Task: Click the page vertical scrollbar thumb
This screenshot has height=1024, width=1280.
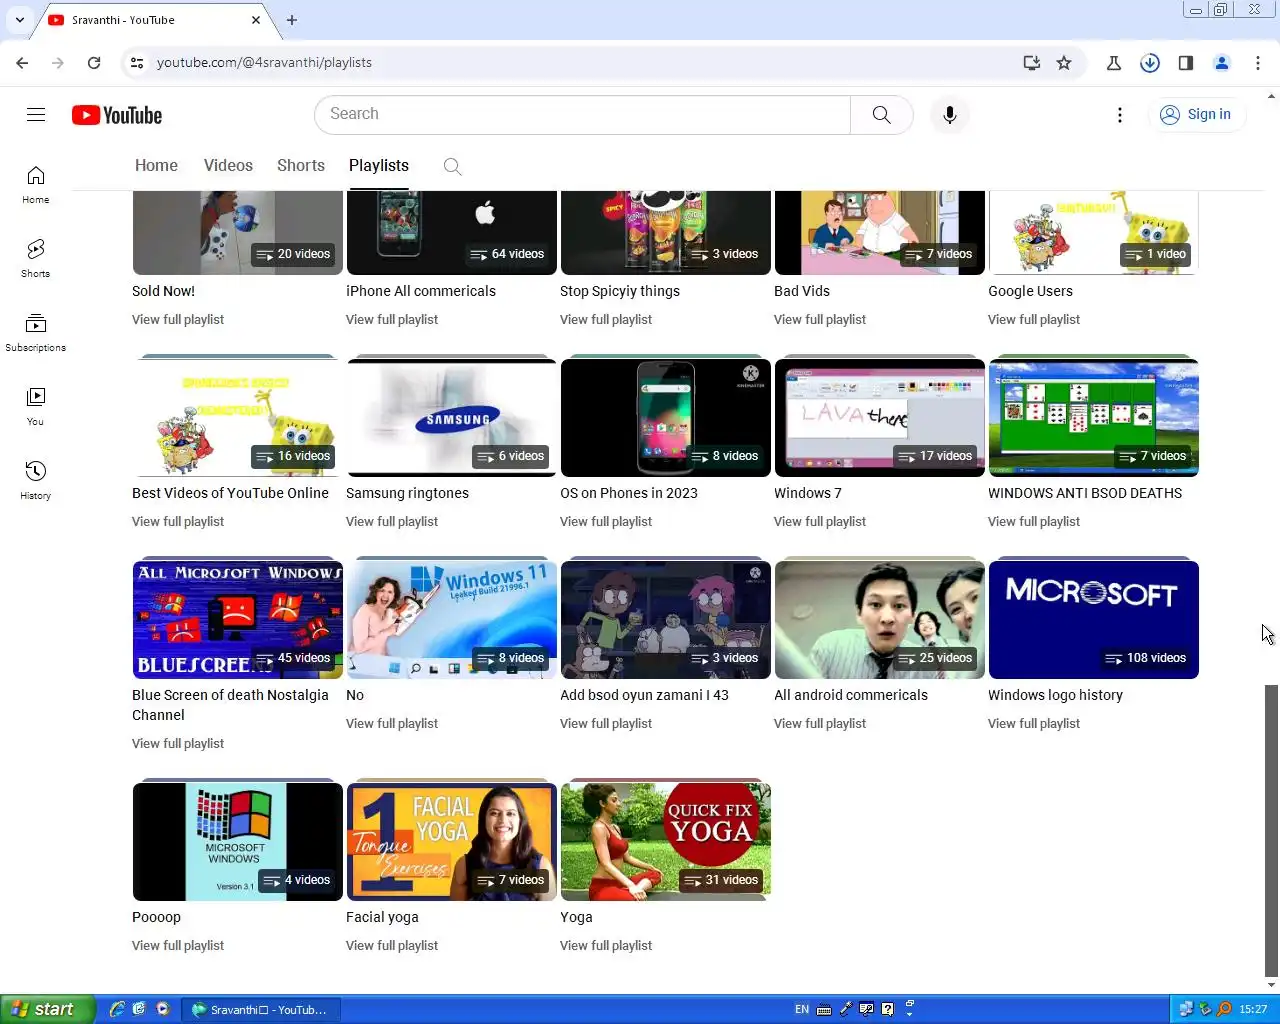Action: (1271, 830)
